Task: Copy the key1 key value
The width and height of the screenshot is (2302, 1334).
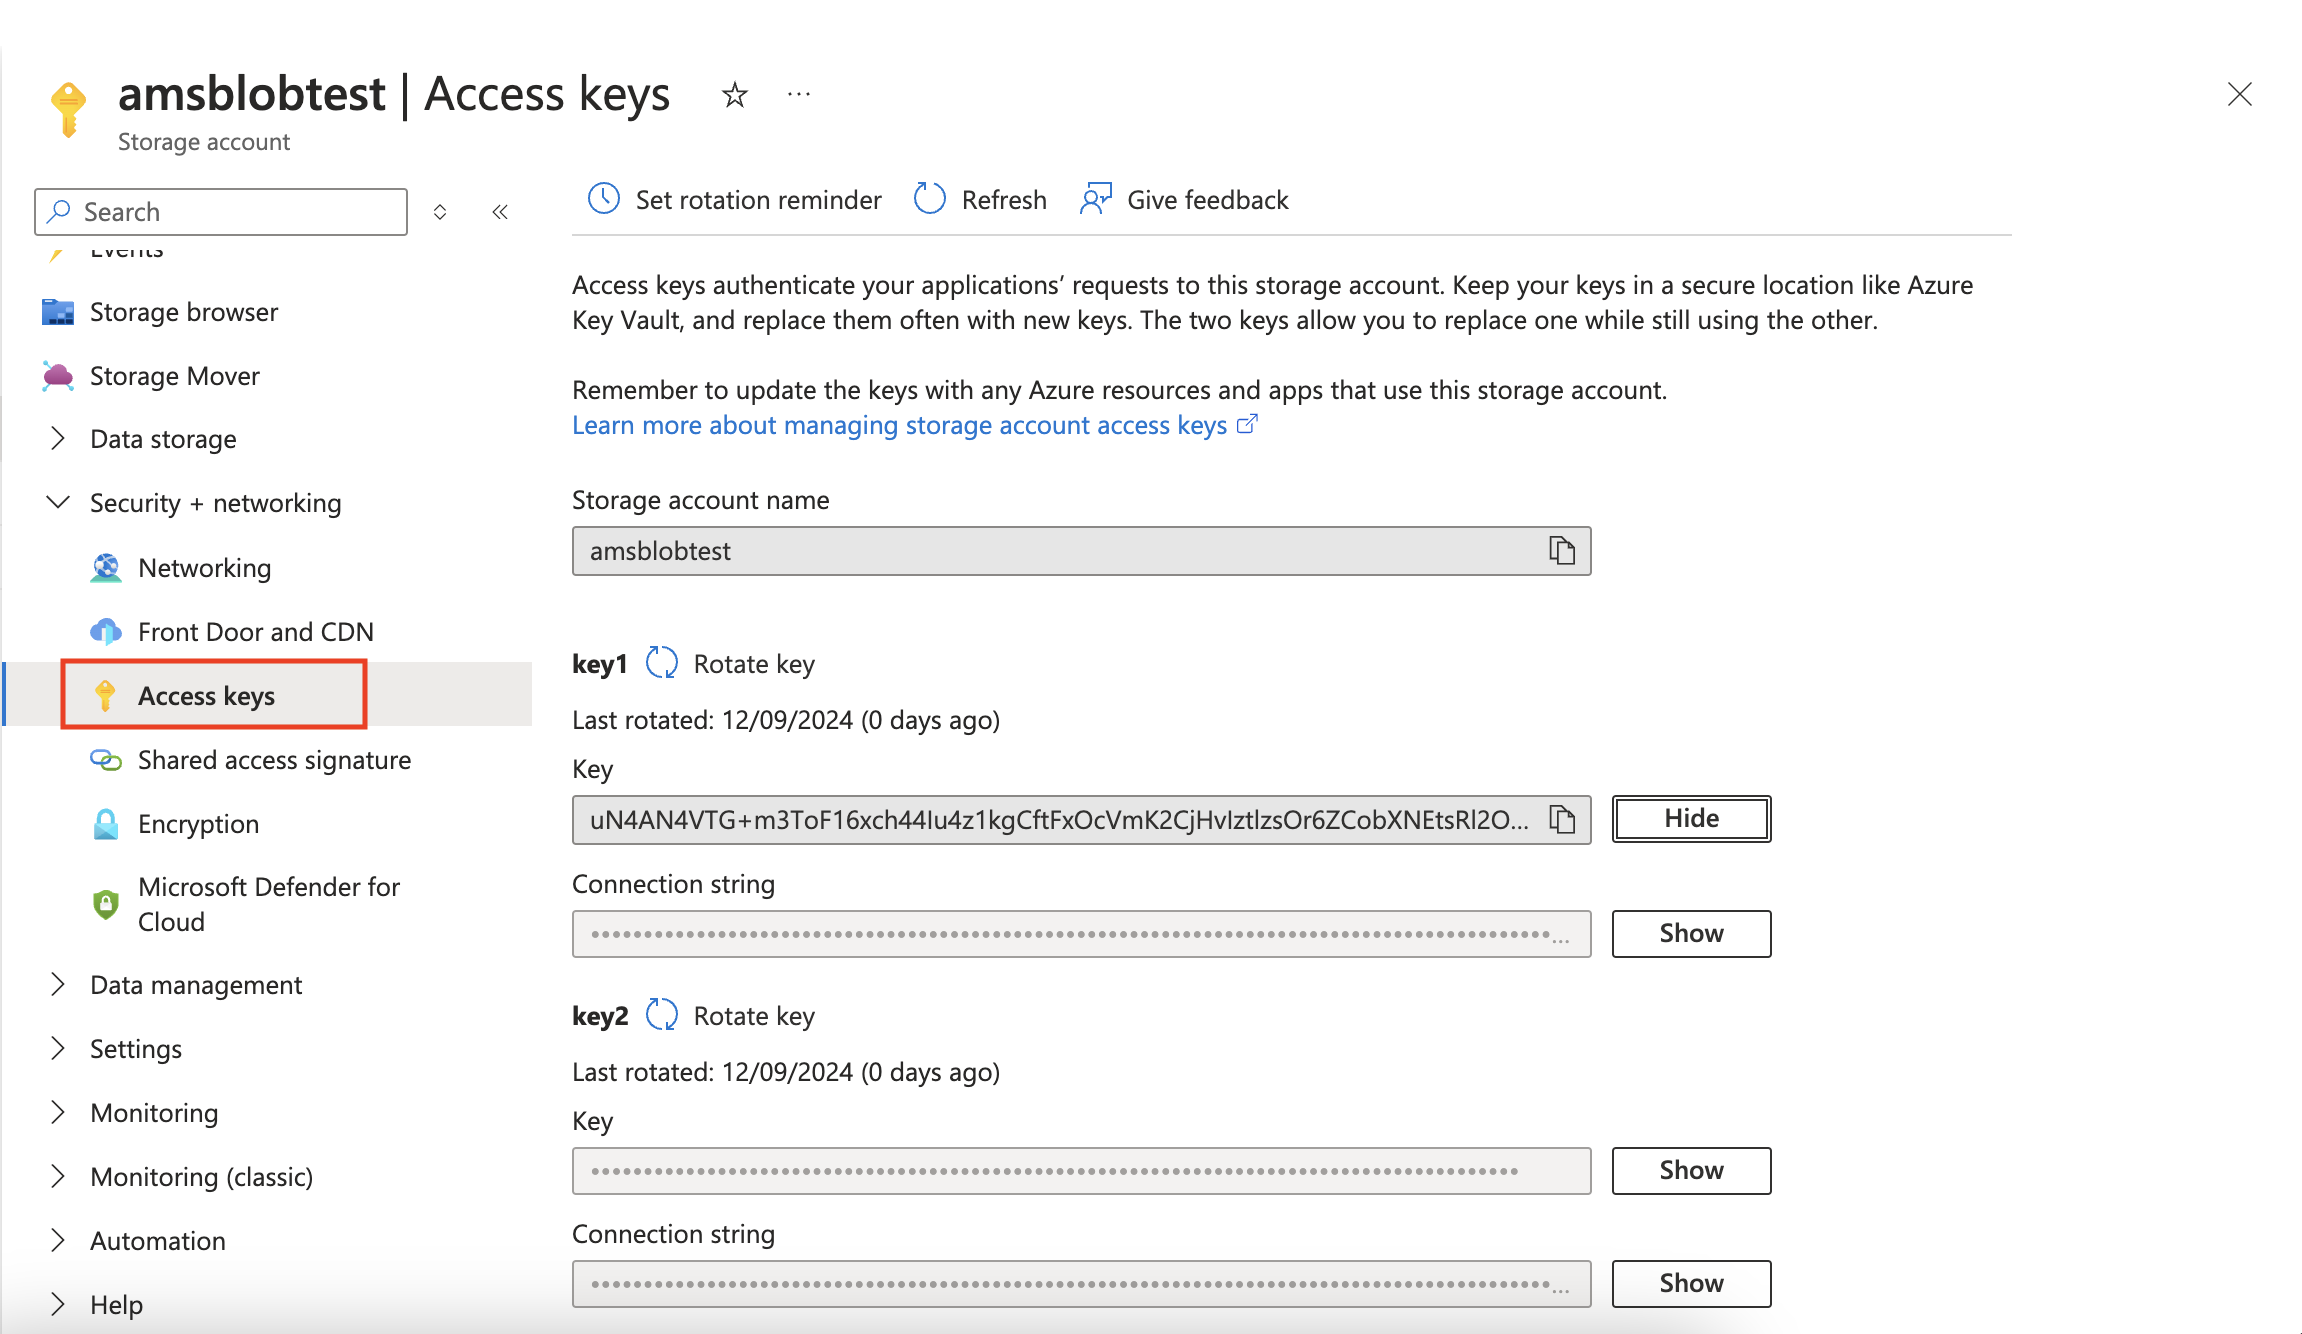Action: (1562, 820)
